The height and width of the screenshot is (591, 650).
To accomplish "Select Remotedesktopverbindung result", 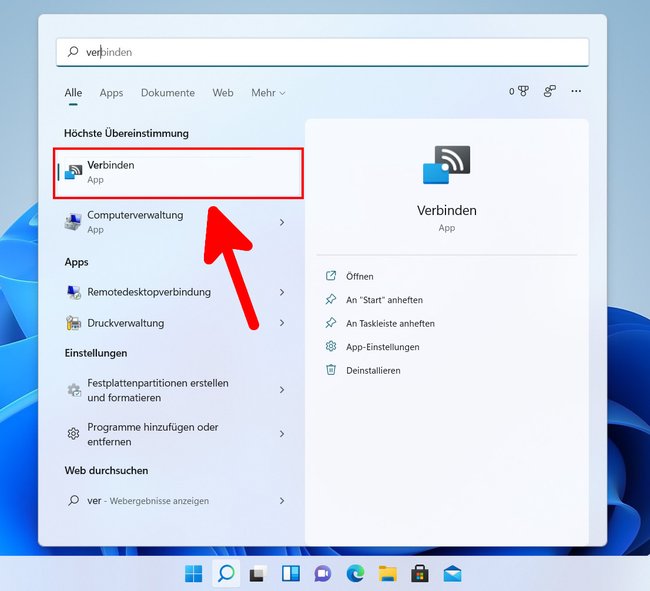I will coord(178,292).
